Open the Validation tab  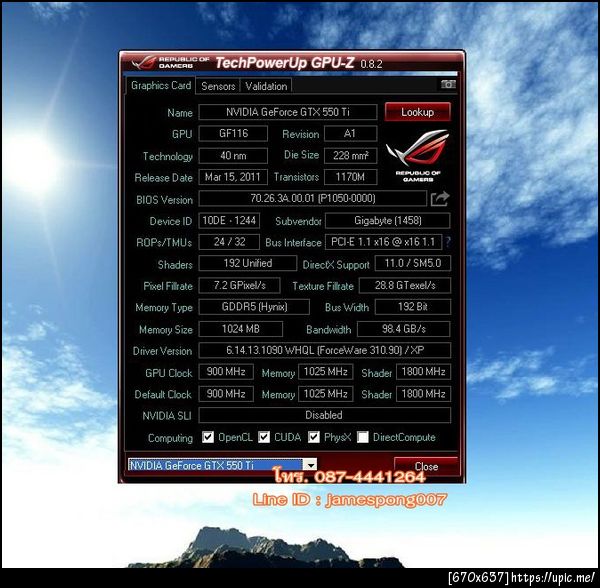coord(266,86)
